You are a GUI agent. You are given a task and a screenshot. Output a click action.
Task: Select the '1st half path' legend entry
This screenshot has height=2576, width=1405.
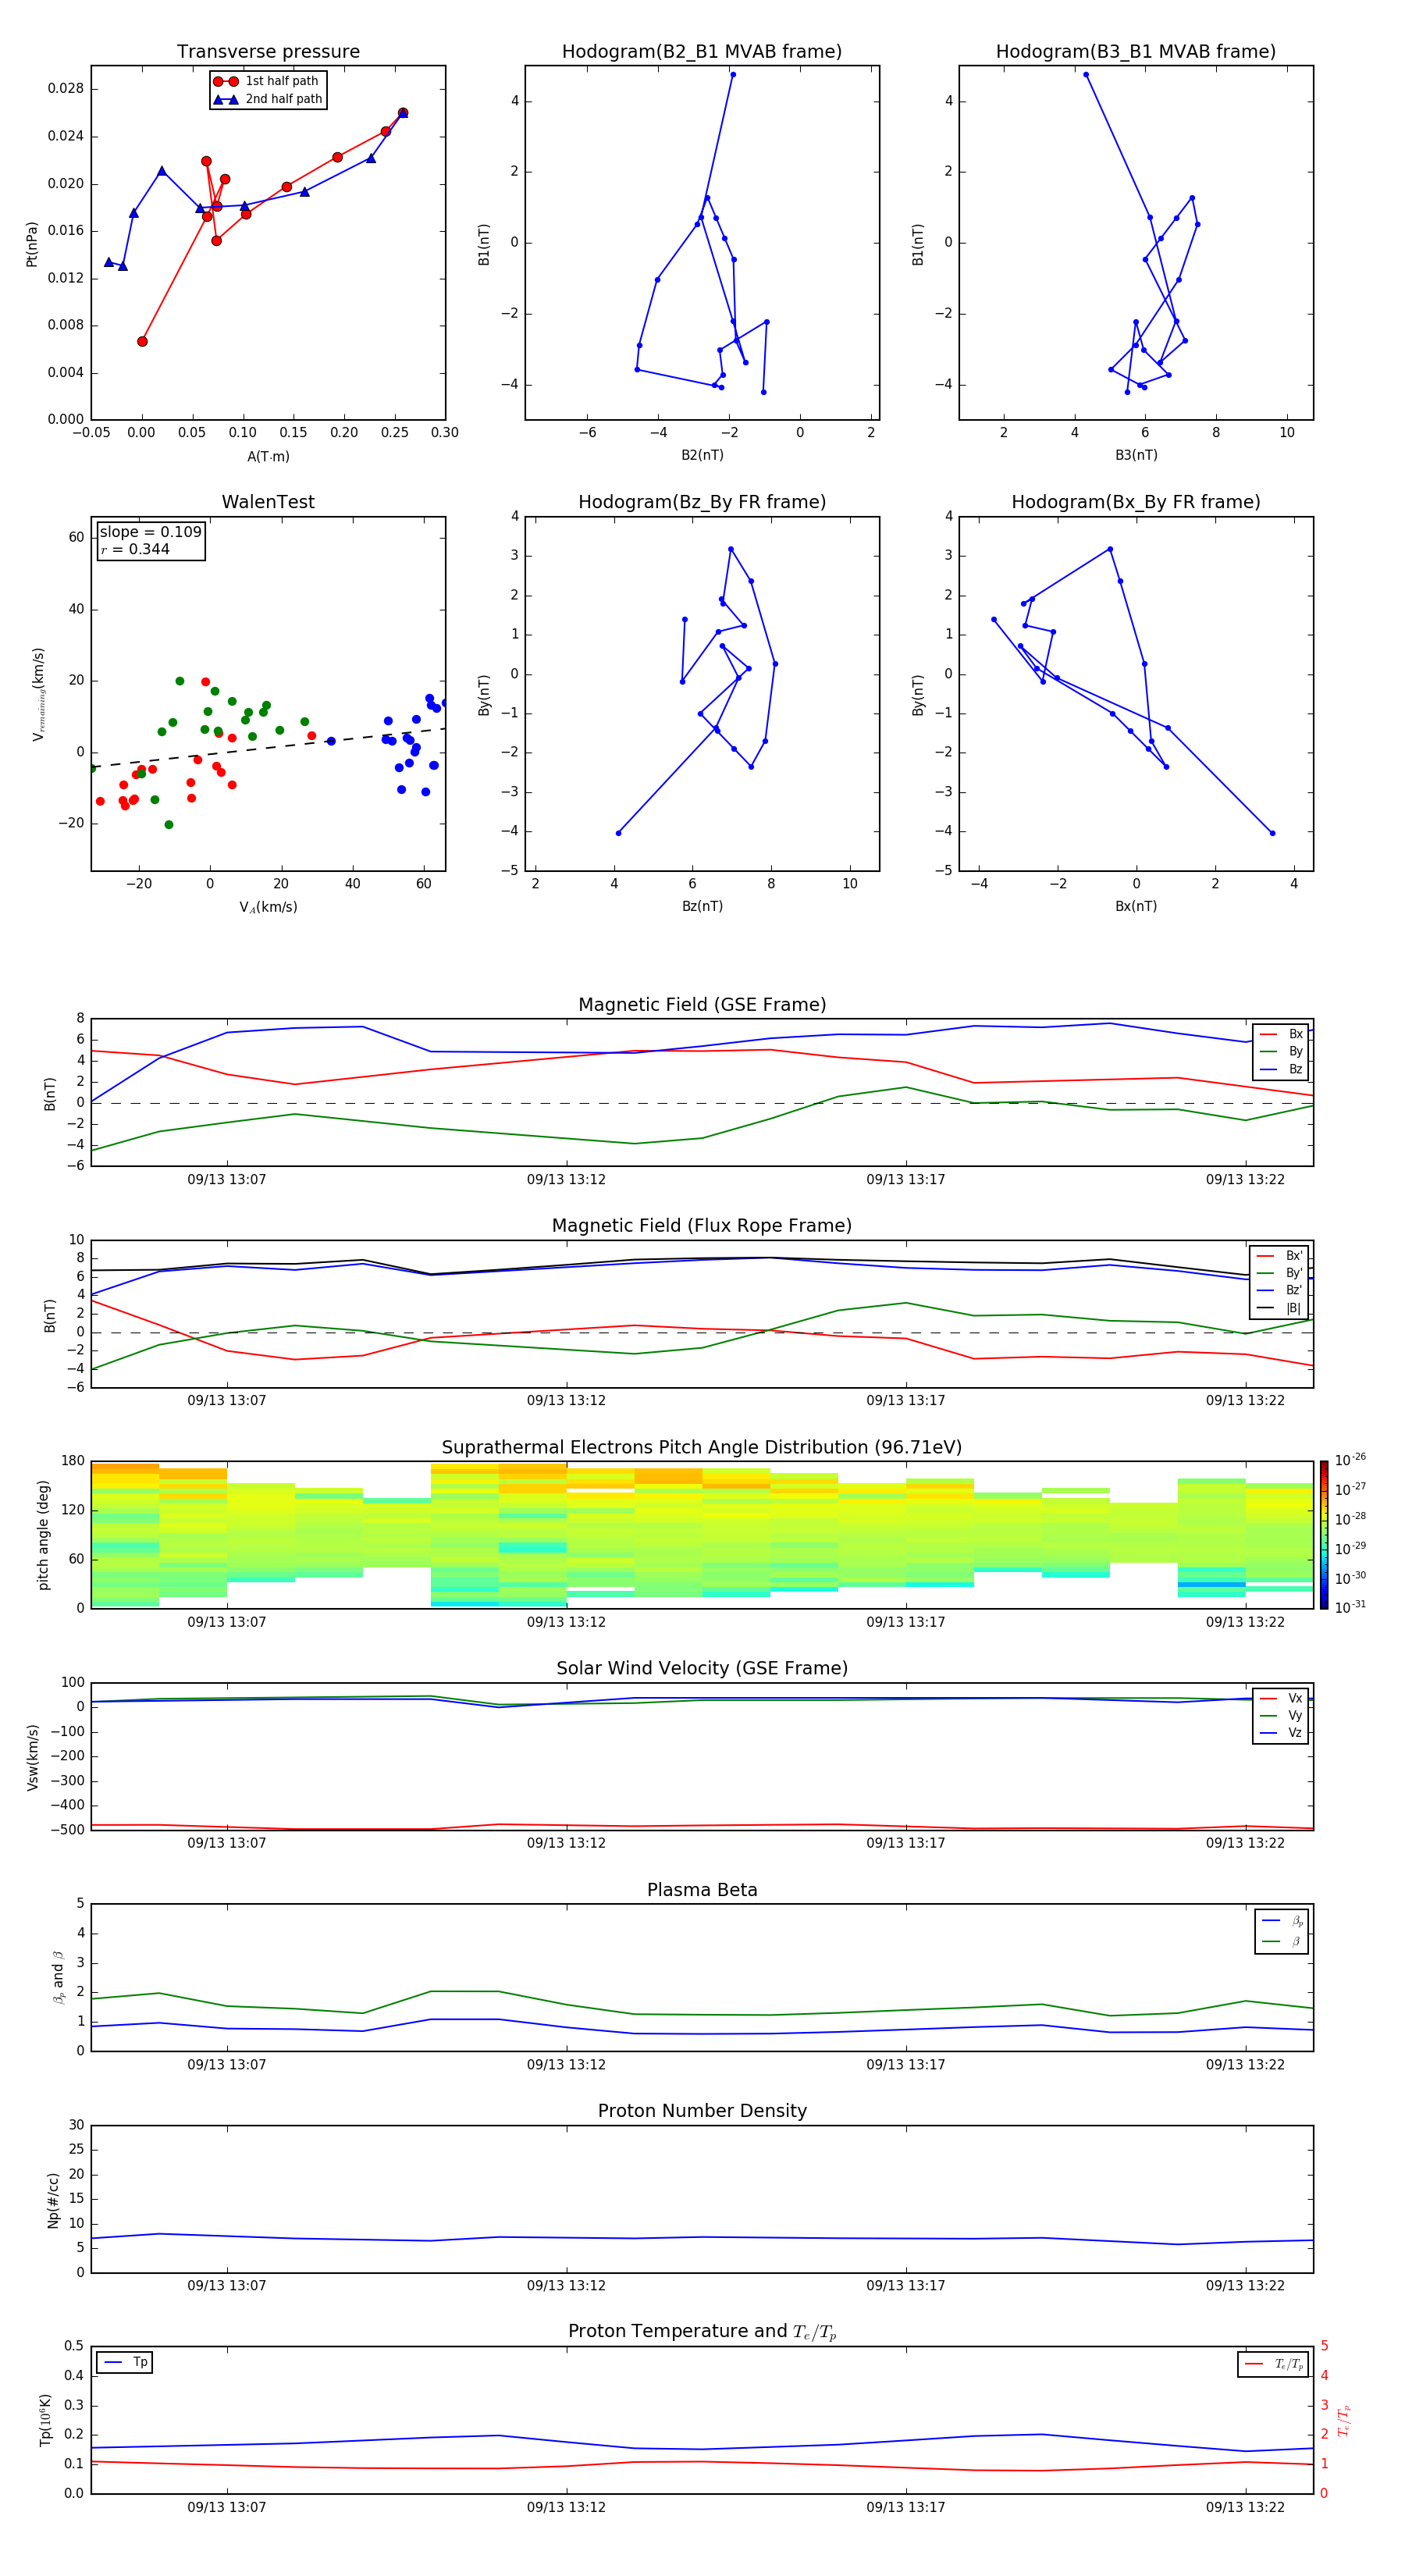(x=268, y=81)
